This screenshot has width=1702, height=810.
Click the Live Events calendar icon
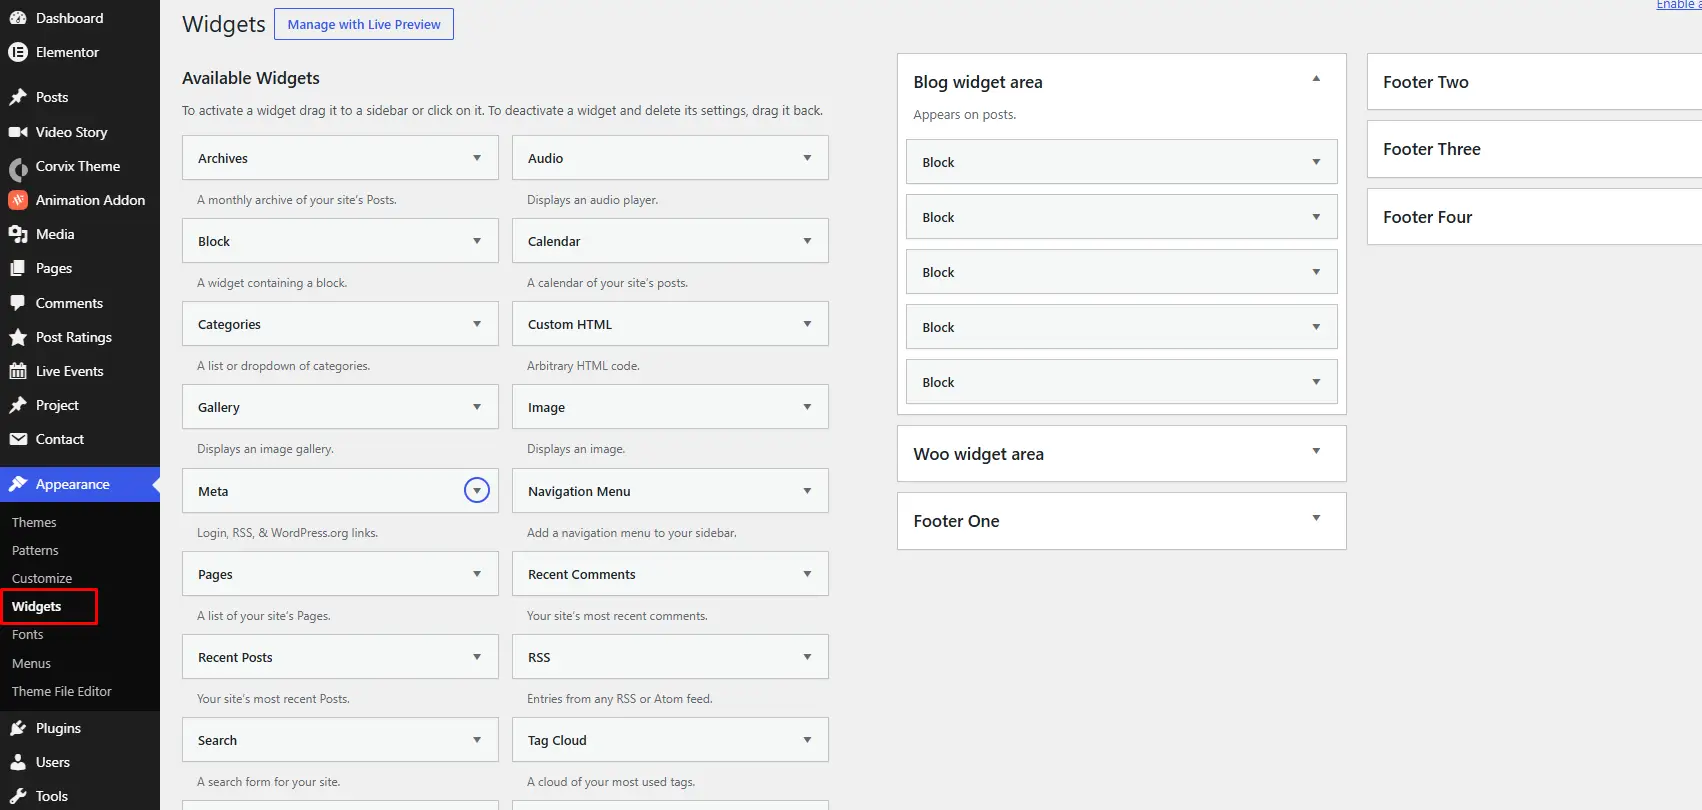click(x=18, y=371)
